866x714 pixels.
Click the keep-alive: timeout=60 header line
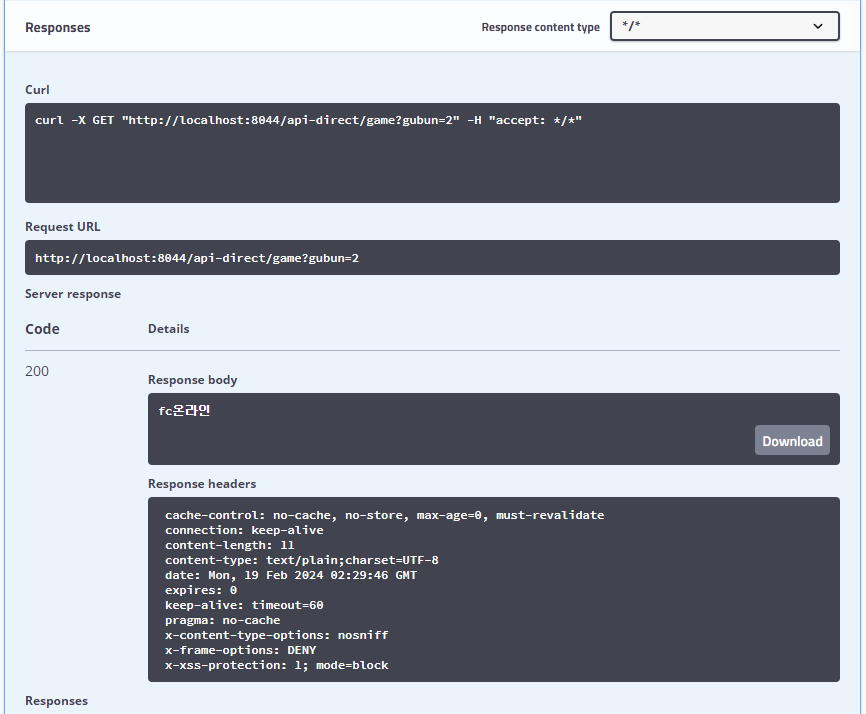coord(244,605)
